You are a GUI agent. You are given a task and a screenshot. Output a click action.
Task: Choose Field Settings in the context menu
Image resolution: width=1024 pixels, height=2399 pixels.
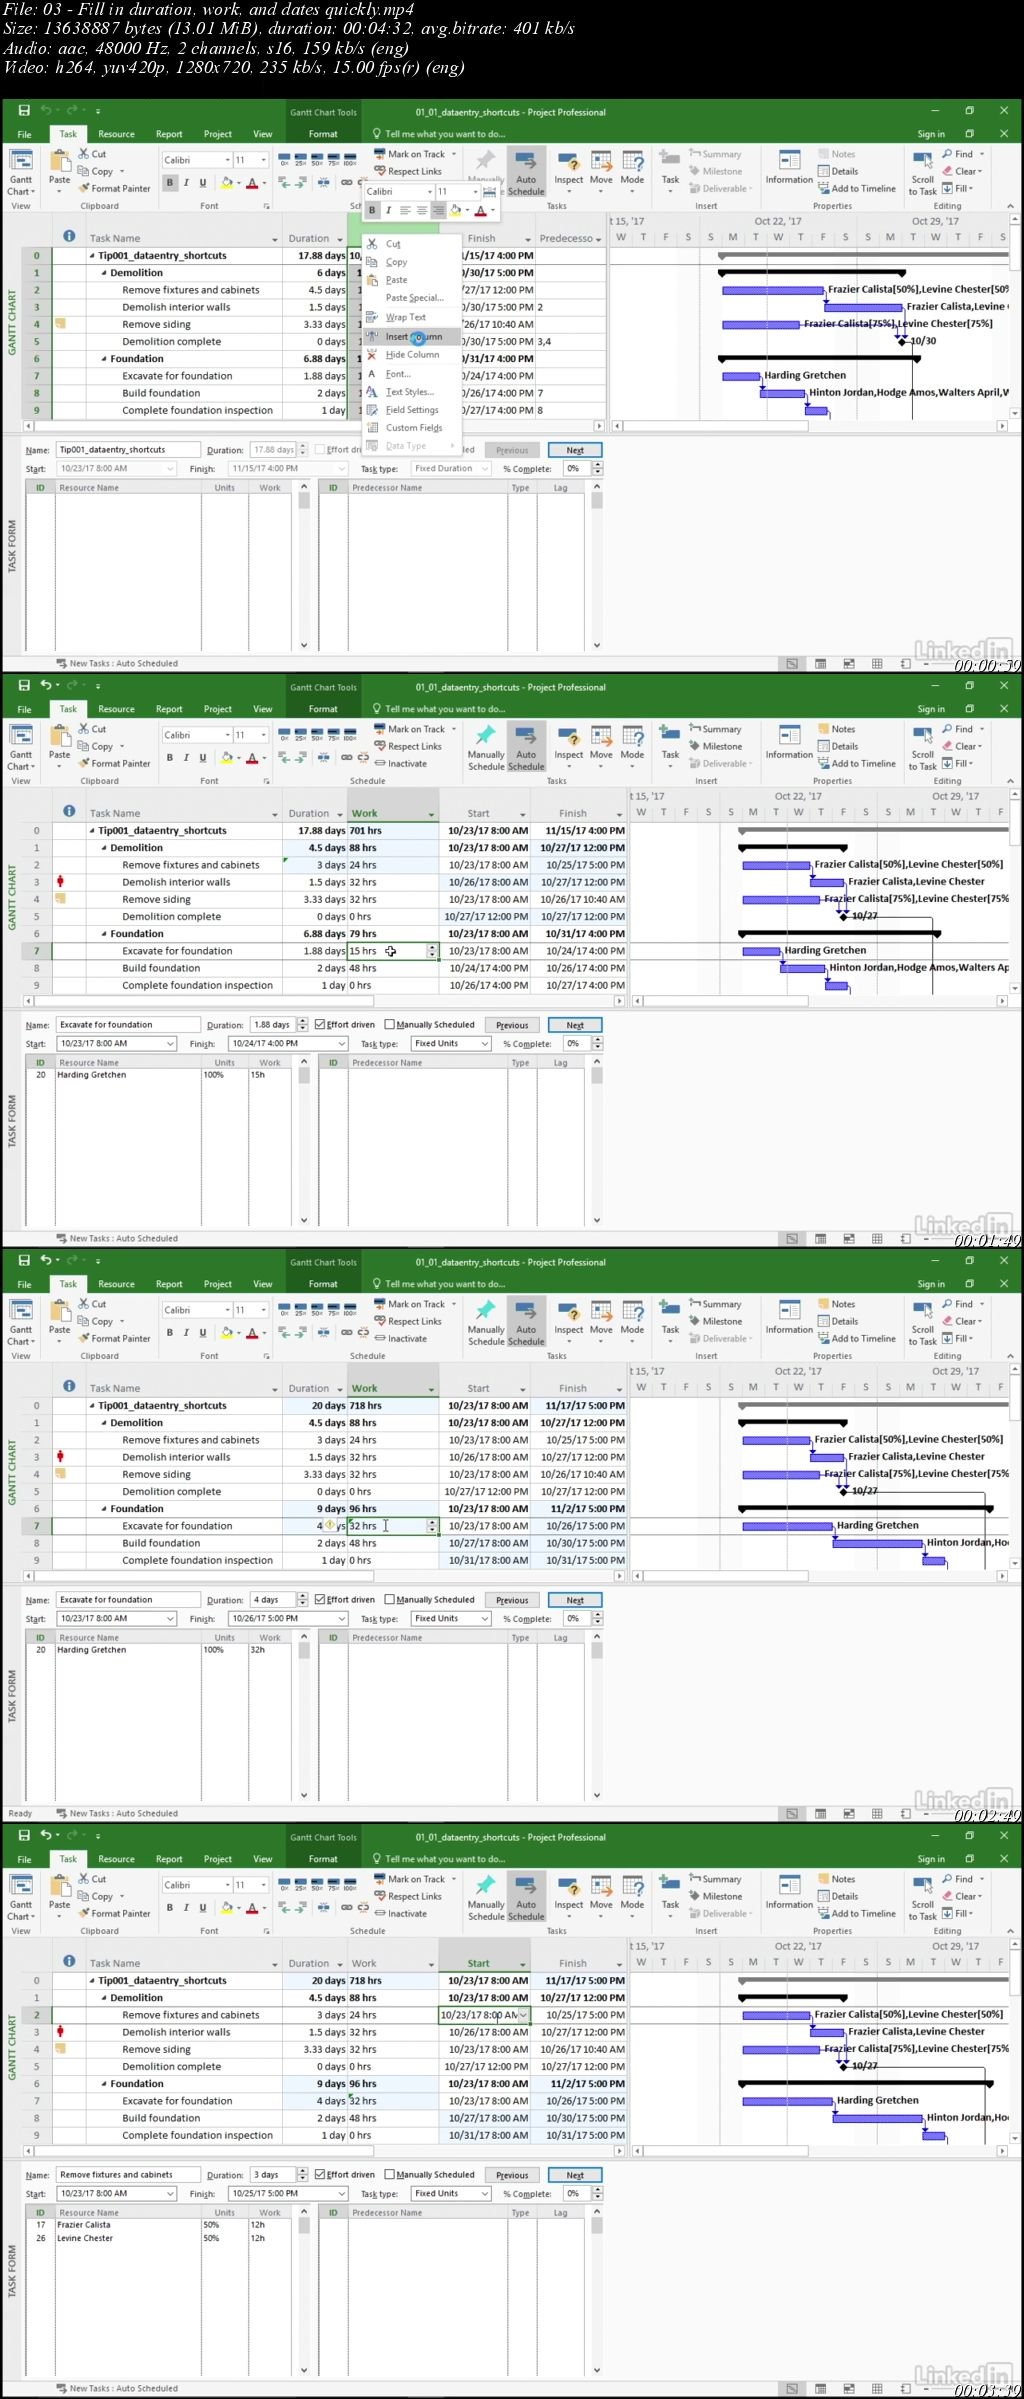click(412, 409)
